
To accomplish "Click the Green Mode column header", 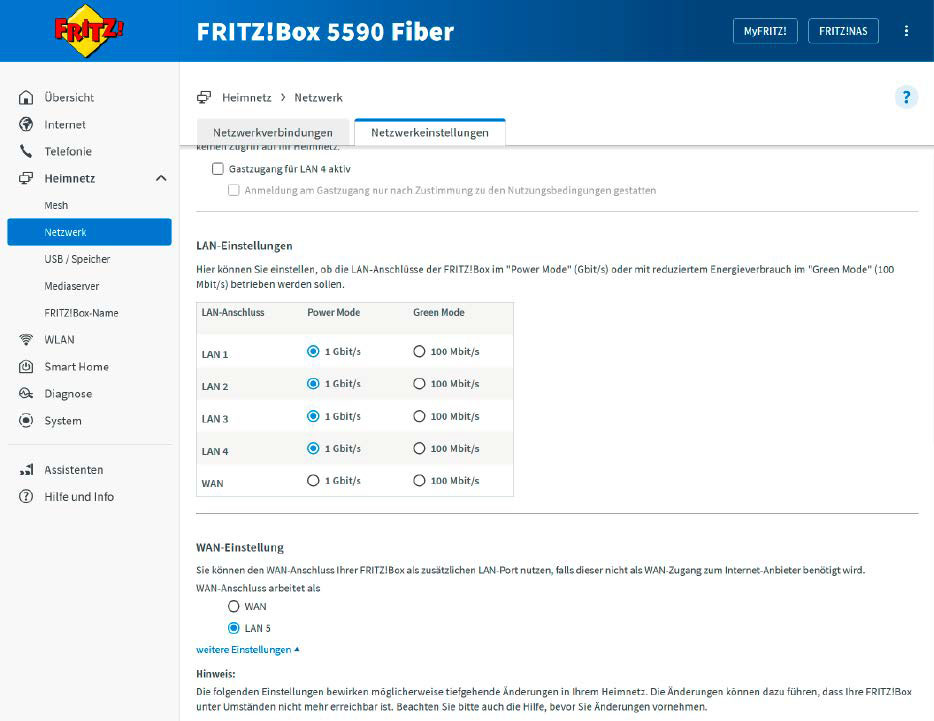I will 438,312.
